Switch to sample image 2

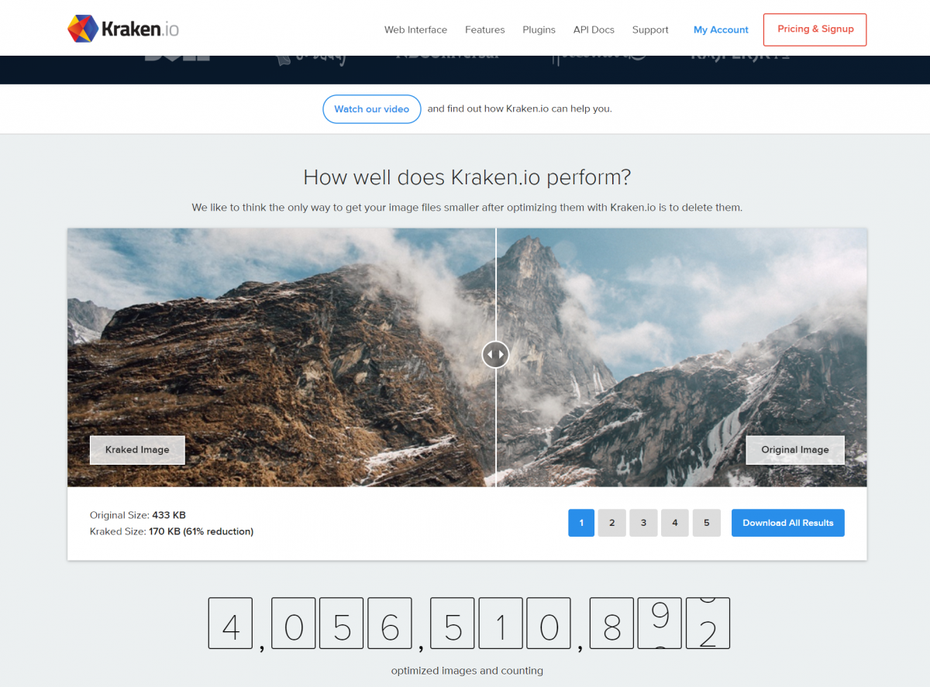pos(612,523)
